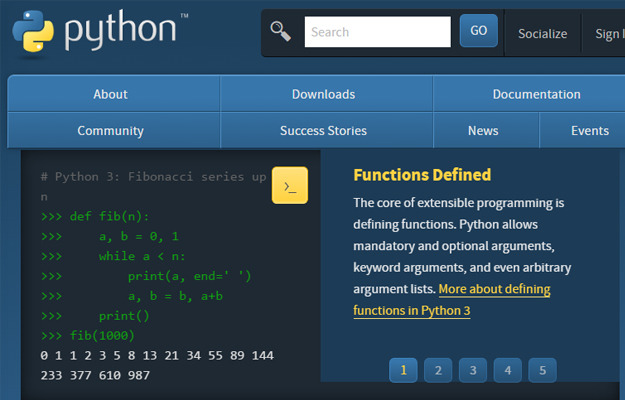
Task: Click the Fibonacci series comment line
Action: 153,186
